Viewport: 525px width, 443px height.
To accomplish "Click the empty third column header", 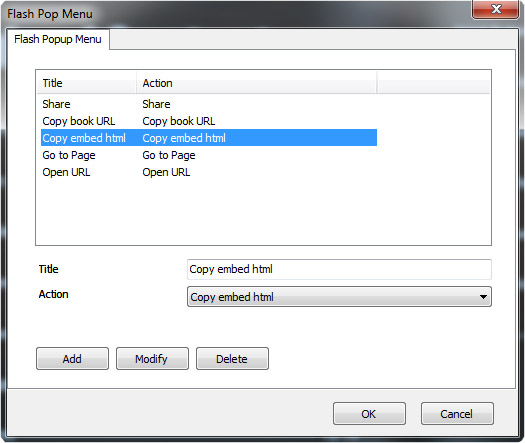I will point(434,83).
